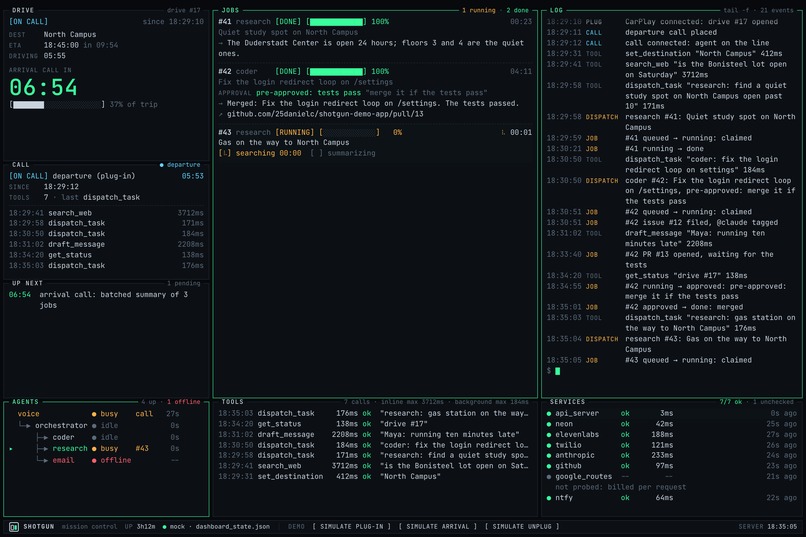Toggle the summarizing step checkbox in job #43
806x537 pixels.
pos(317,153)
